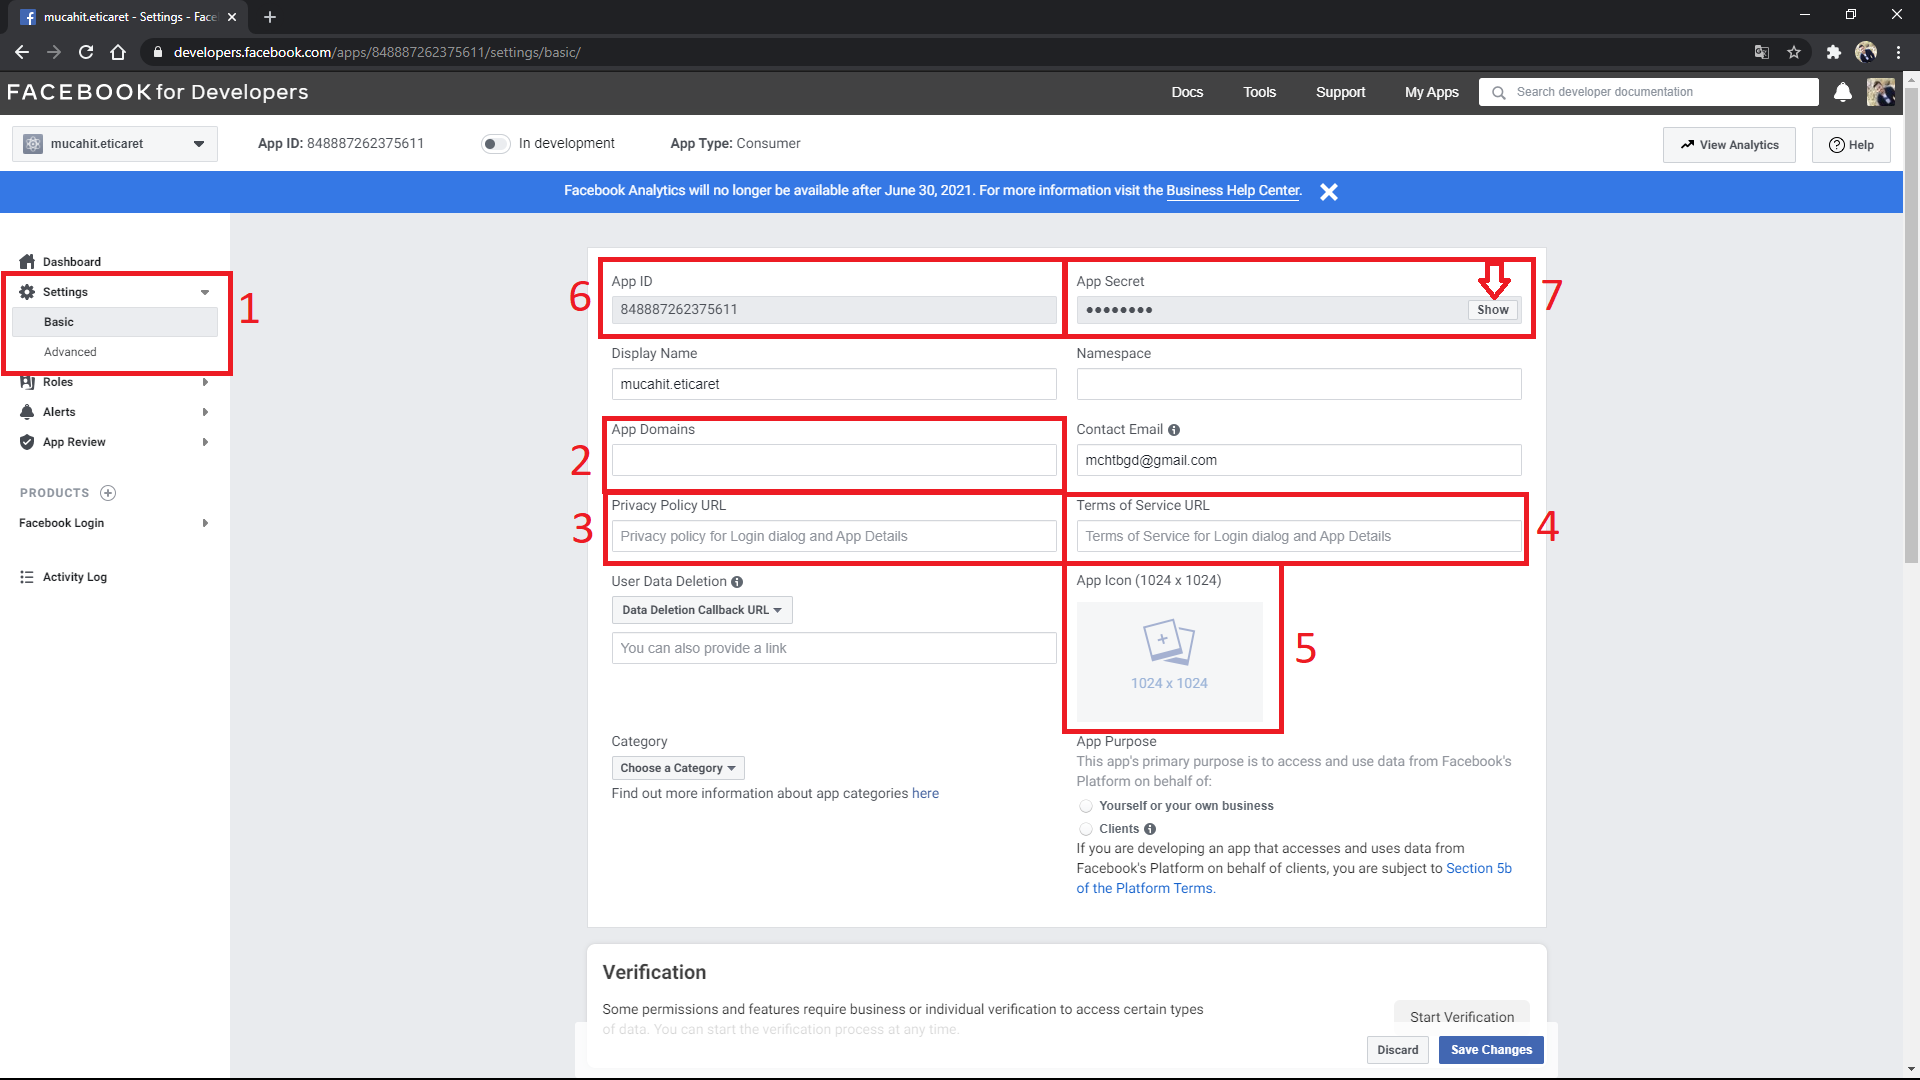The width and height of the screenshot is (1920, 1080).
Task: Click the developer account profile picture
Action: click(x=1880, y=92)
